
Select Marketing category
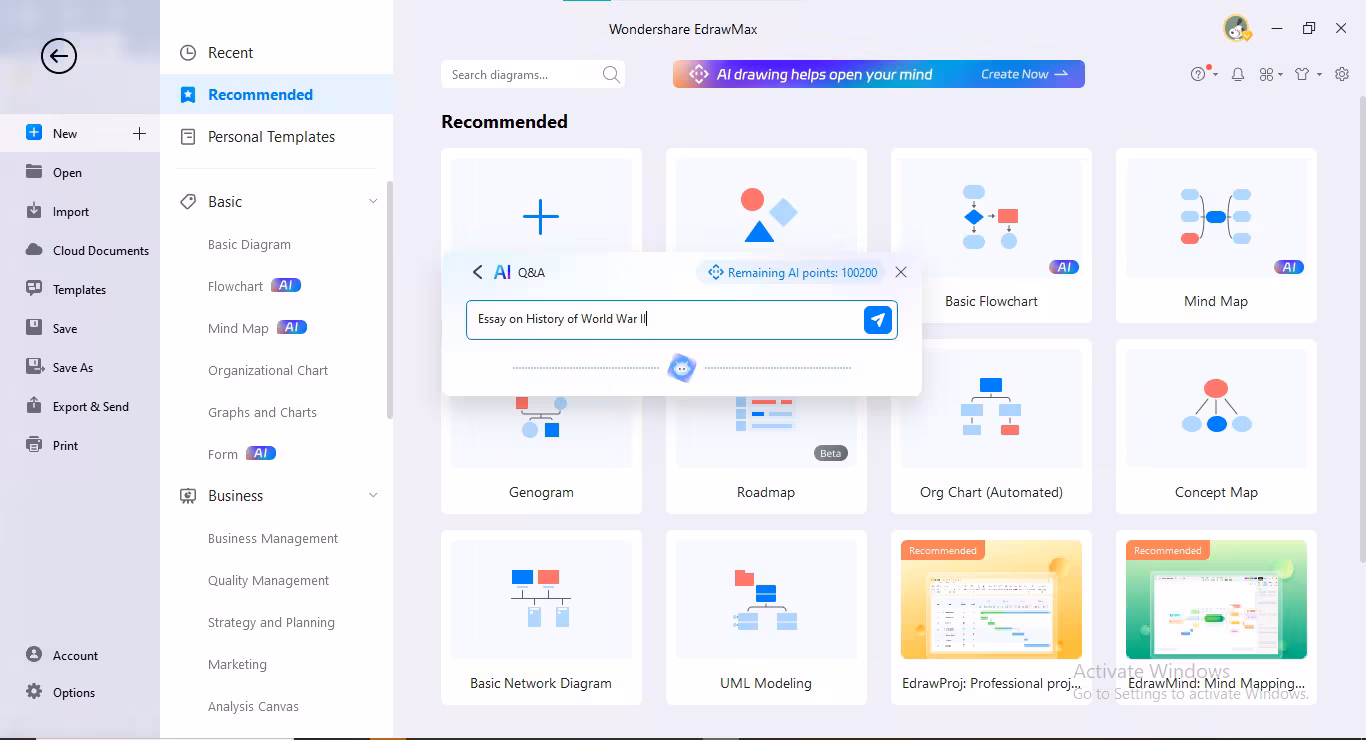237,664
